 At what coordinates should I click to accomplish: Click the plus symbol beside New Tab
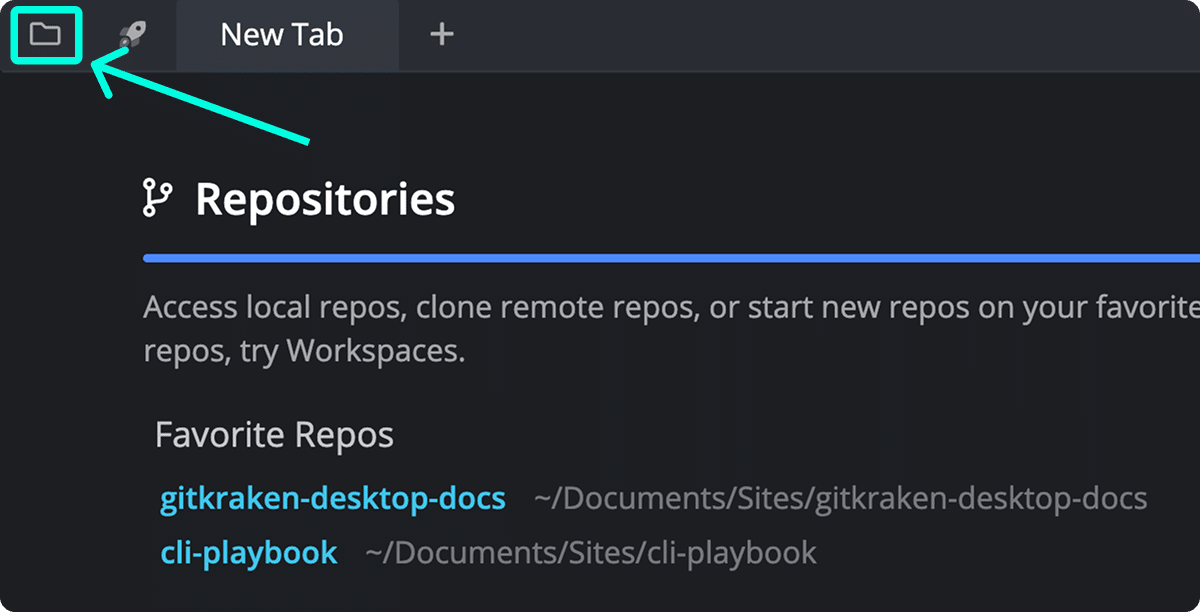point(440,35)
